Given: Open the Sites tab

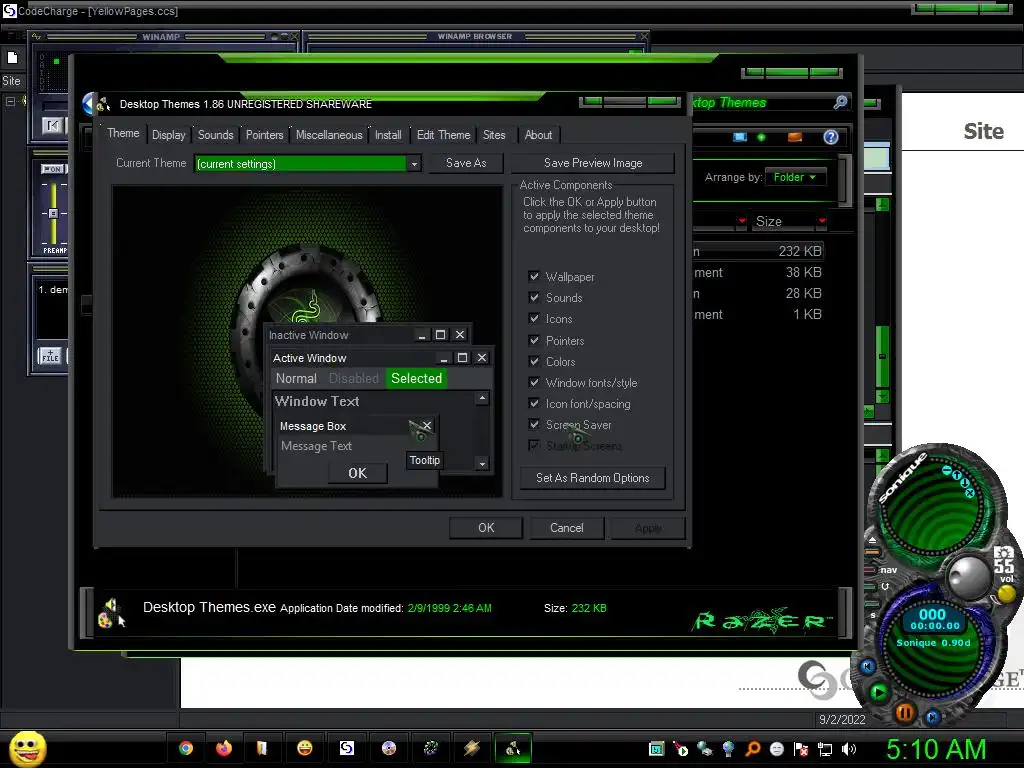Looking at the screenshot, I should click(494, 135).
